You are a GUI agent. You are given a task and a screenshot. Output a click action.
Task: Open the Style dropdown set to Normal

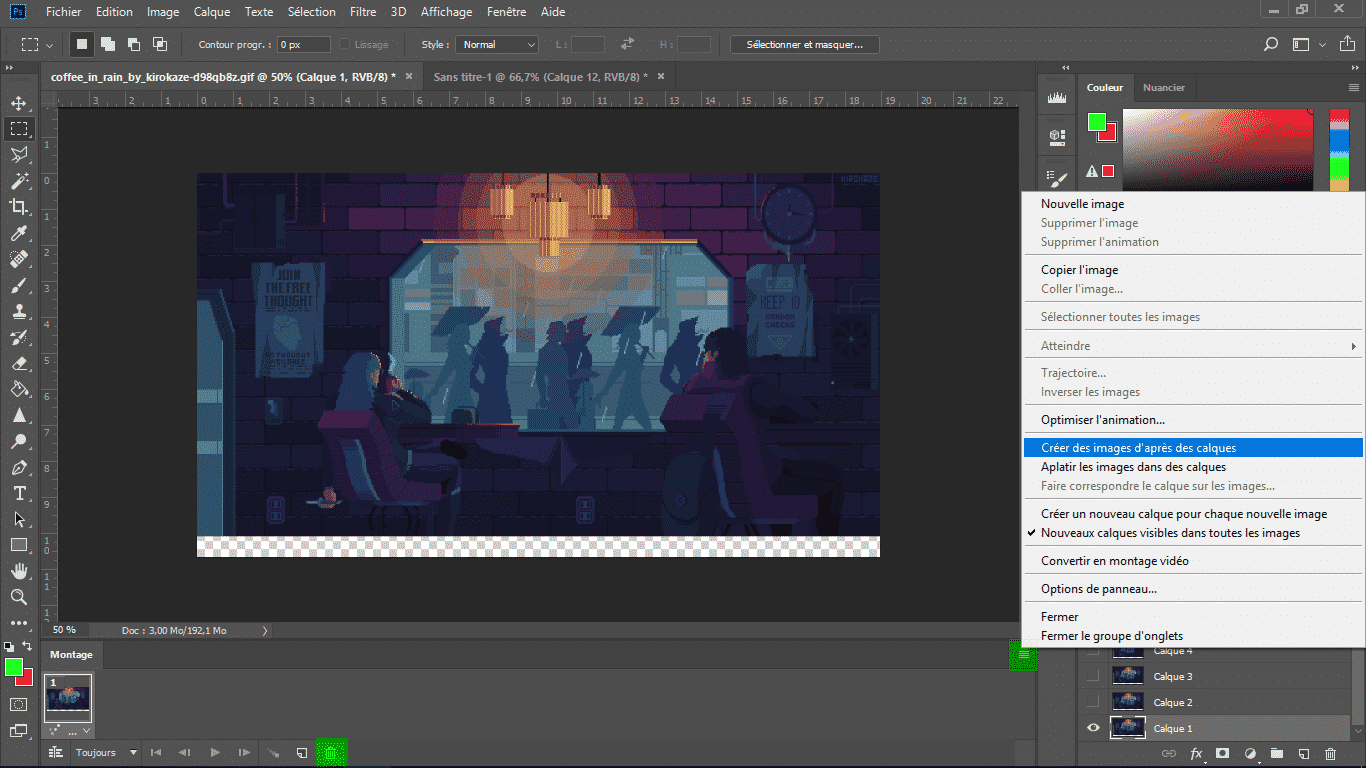[x=497, y=45]
